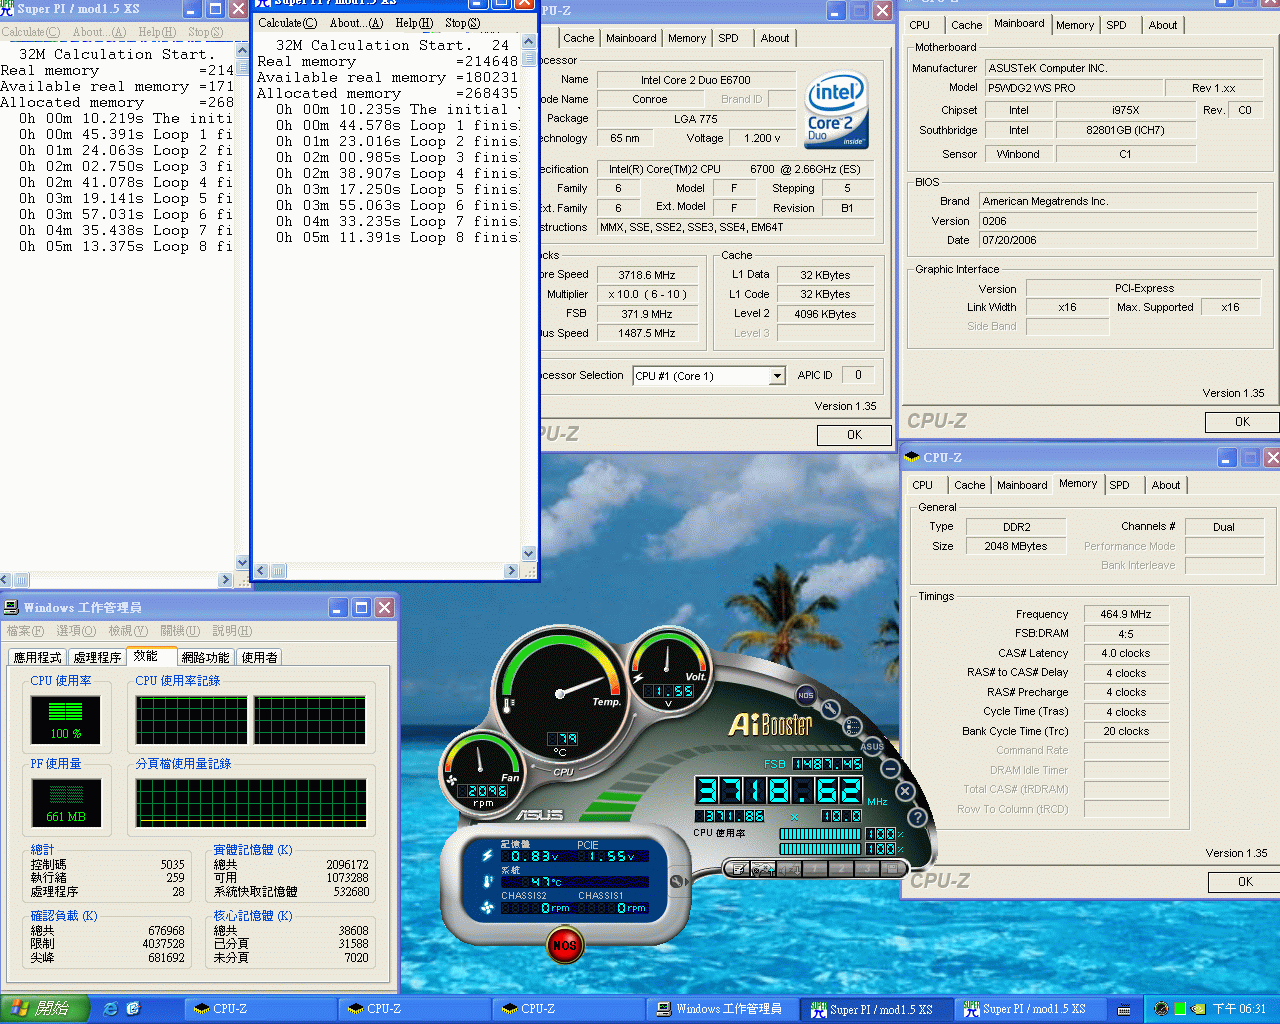Click BIOS date 07/20/2006 field

pos(1117,240)
